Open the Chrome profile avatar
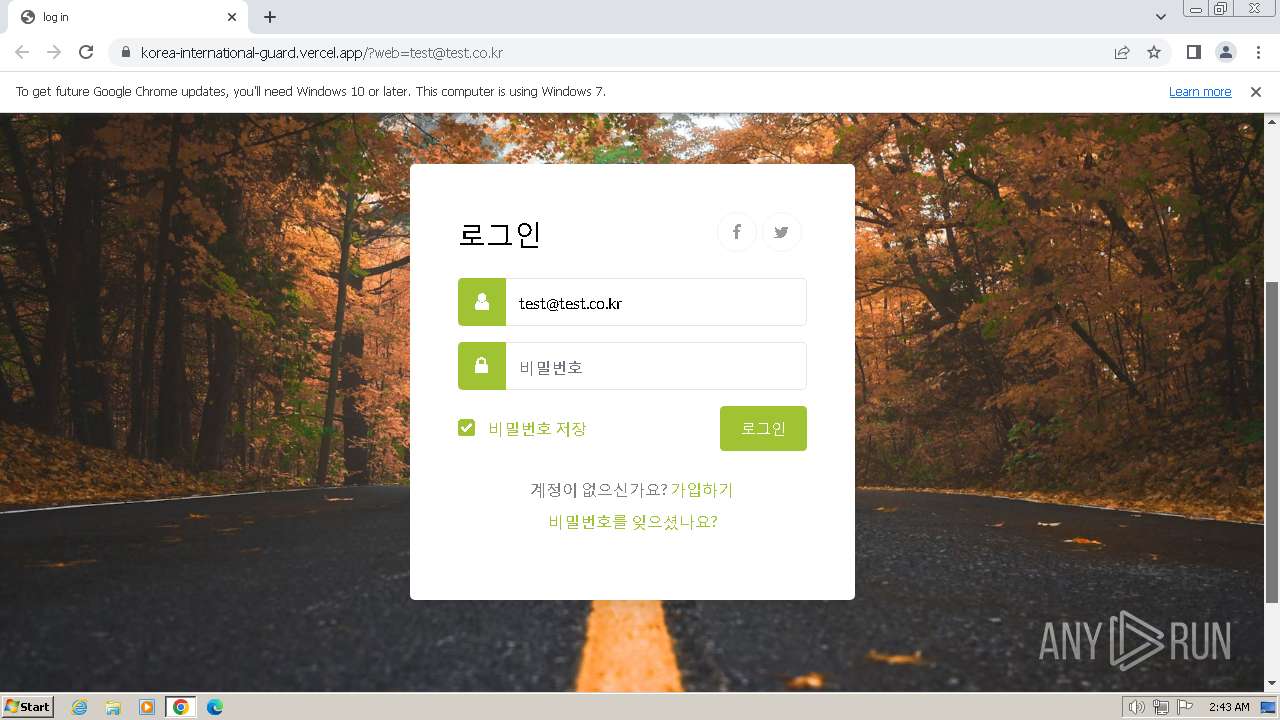The image size is (1280, 720). [x=1226, y=53]
